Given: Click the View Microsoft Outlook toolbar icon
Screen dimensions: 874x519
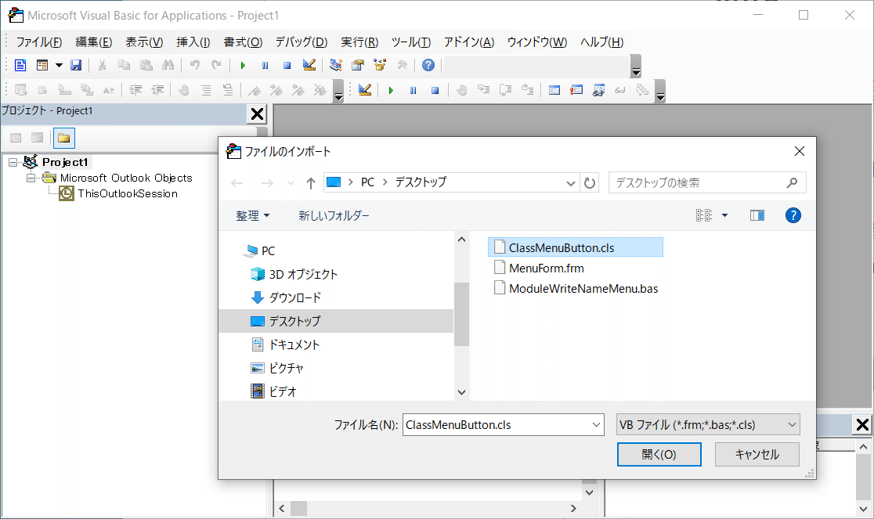Looking at the screenshot, I should 20,65.
